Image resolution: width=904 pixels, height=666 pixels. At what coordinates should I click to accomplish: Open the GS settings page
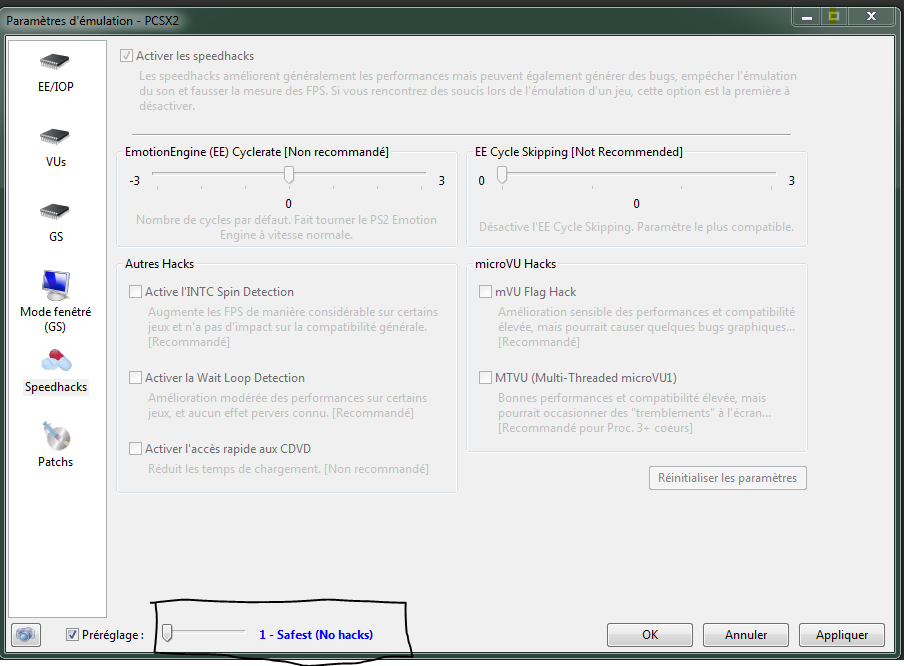click(x=56, y=212)
